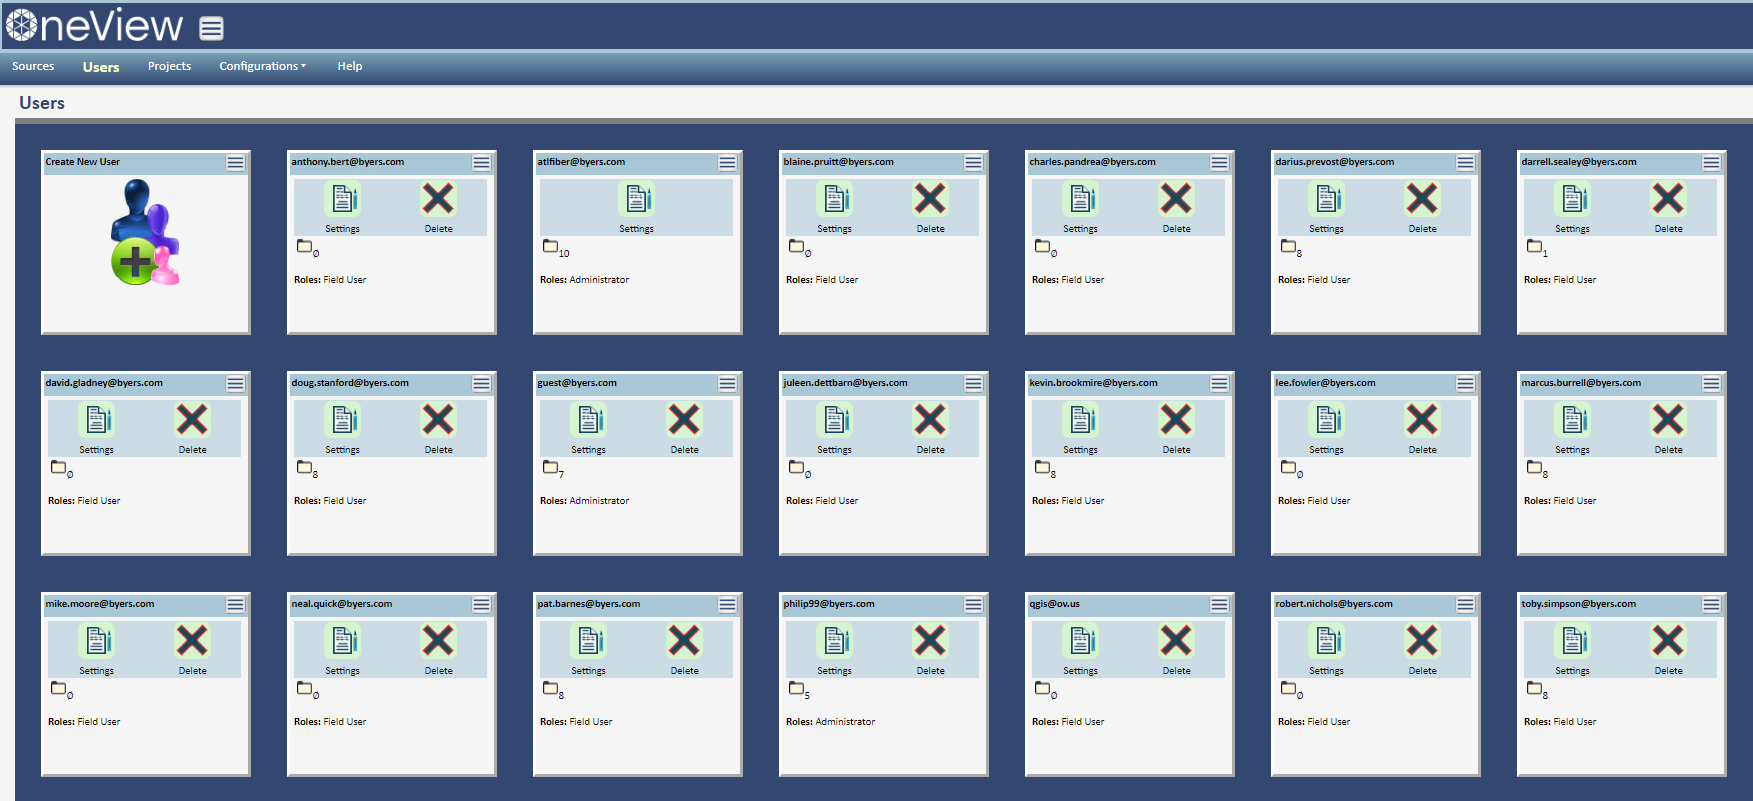The width and height of the screenshot is (1753, 801).
Task: Click folder icon on atlfiber@byers.com card
Action: [x=550, y=246]
